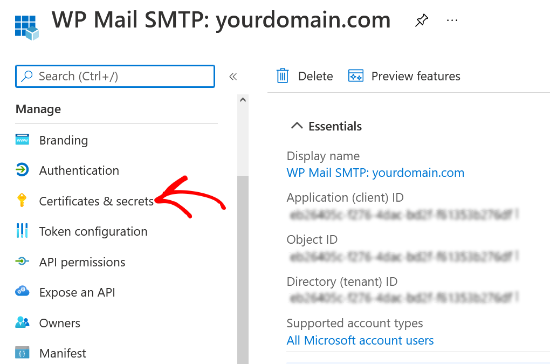Click the Supported account types label
550x364 pixels.
tap(355, 323)
